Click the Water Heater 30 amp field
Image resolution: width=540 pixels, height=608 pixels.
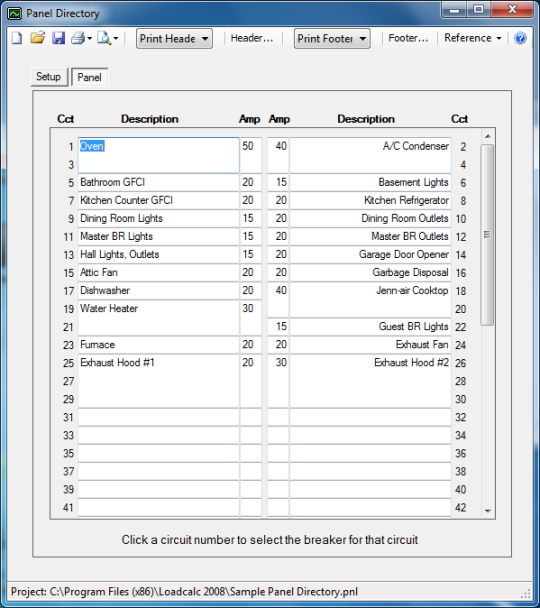[x=250, y=318]
